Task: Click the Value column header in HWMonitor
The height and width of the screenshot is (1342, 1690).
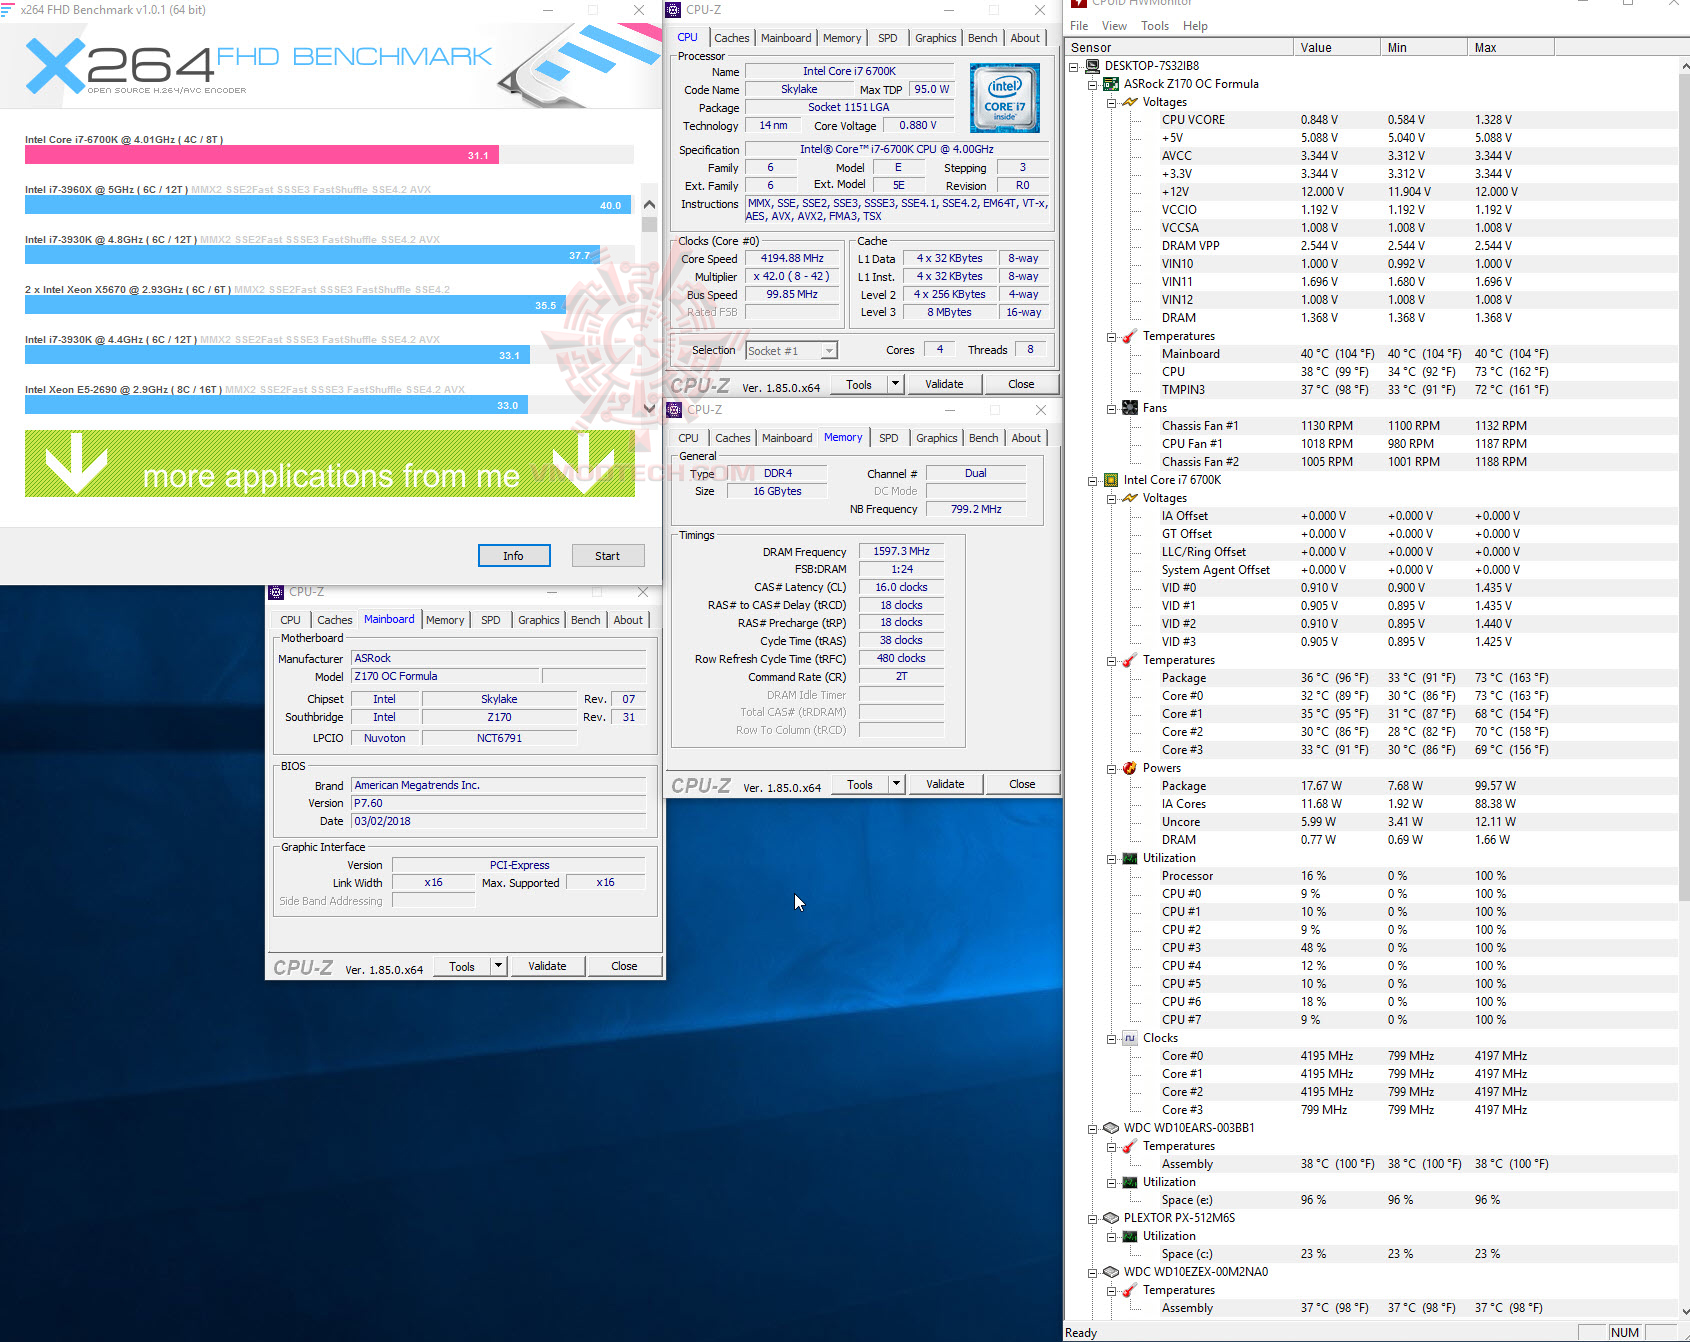Action: click(x=1336, y=48)
